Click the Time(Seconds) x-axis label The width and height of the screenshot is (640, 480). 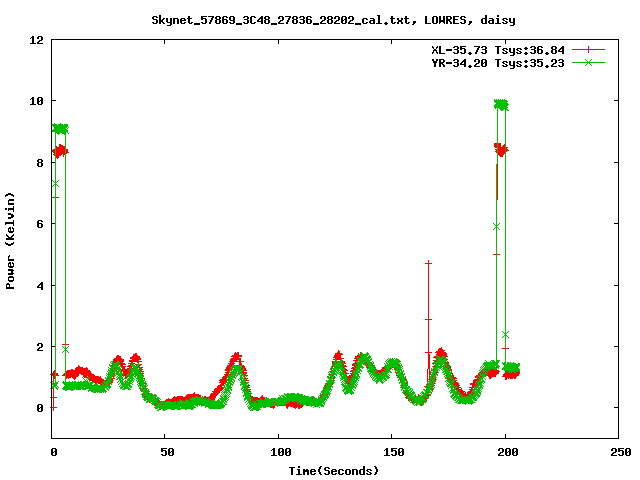click(x=334, y=470)
